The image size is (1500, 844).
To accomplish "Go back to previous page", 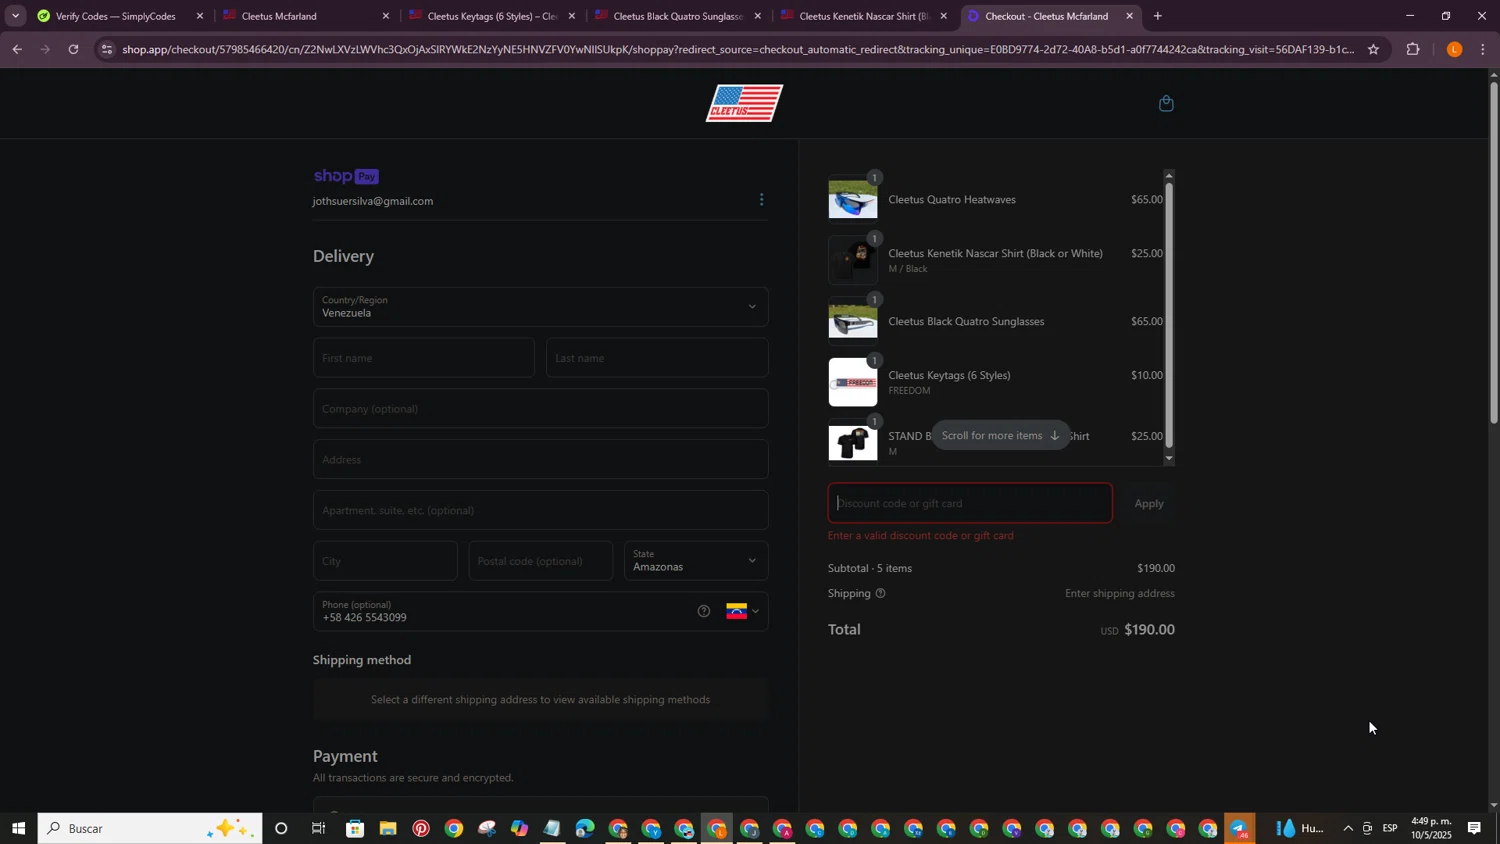I will click(17, 49).
